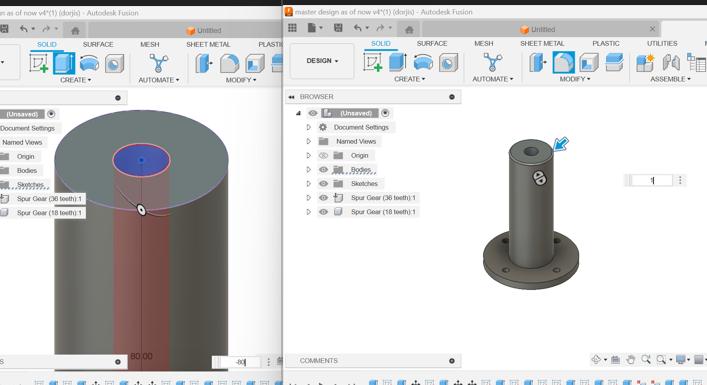This screenshot has width=707, height=385.
Task: Select the Revolve tool in right window
Action: click(423, 62)
